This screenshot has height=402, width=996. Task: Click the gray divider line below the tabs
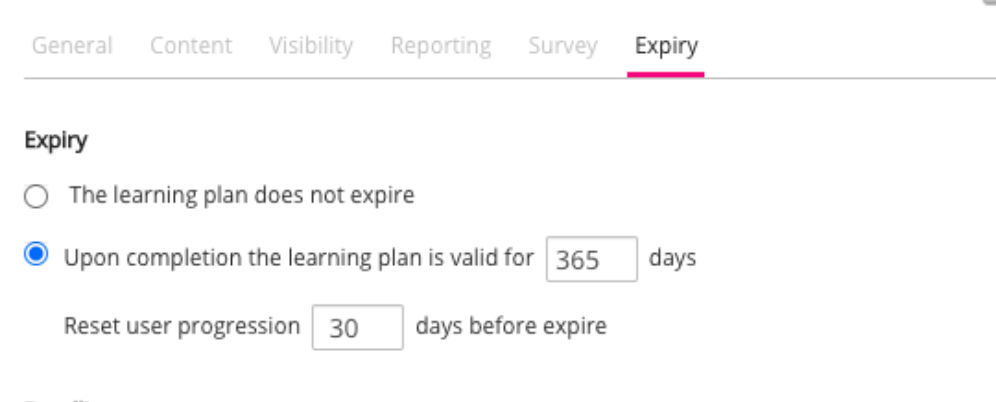[x=400, y=77]
